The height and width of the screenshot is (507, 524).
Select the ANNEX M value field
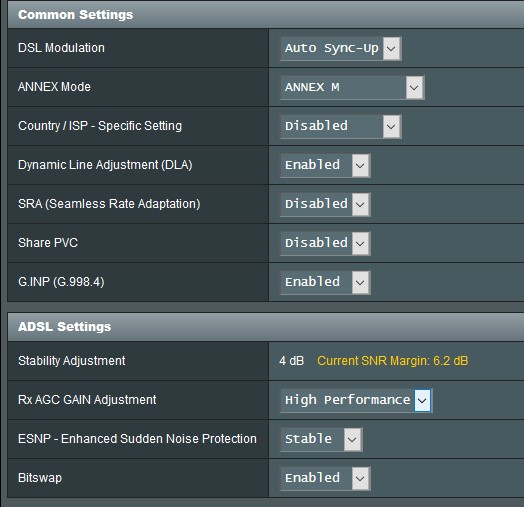[x=352, y=88]
